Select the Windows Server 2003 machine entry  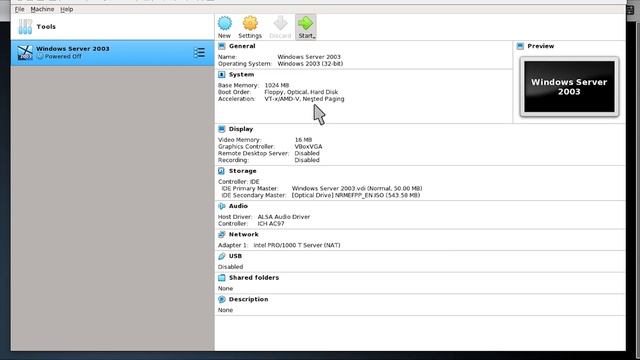pos(112,53)
